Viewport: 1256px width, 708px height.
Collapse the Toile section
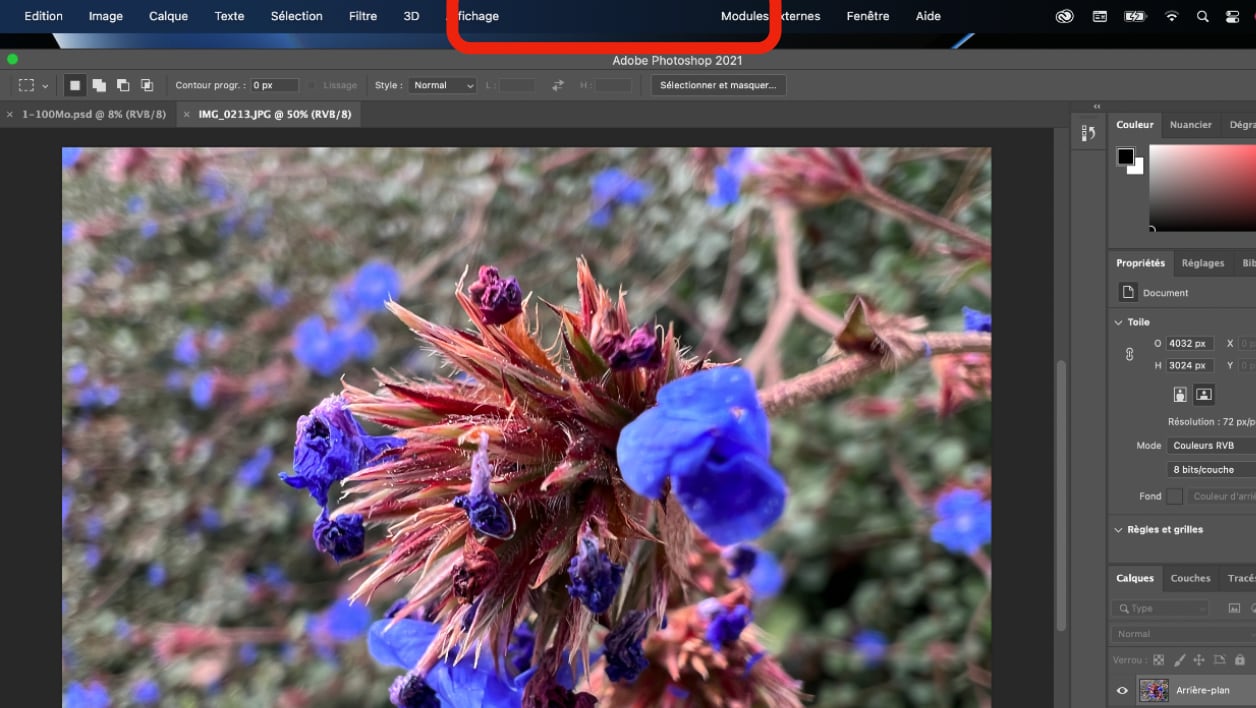click(x=1119, y=322)
